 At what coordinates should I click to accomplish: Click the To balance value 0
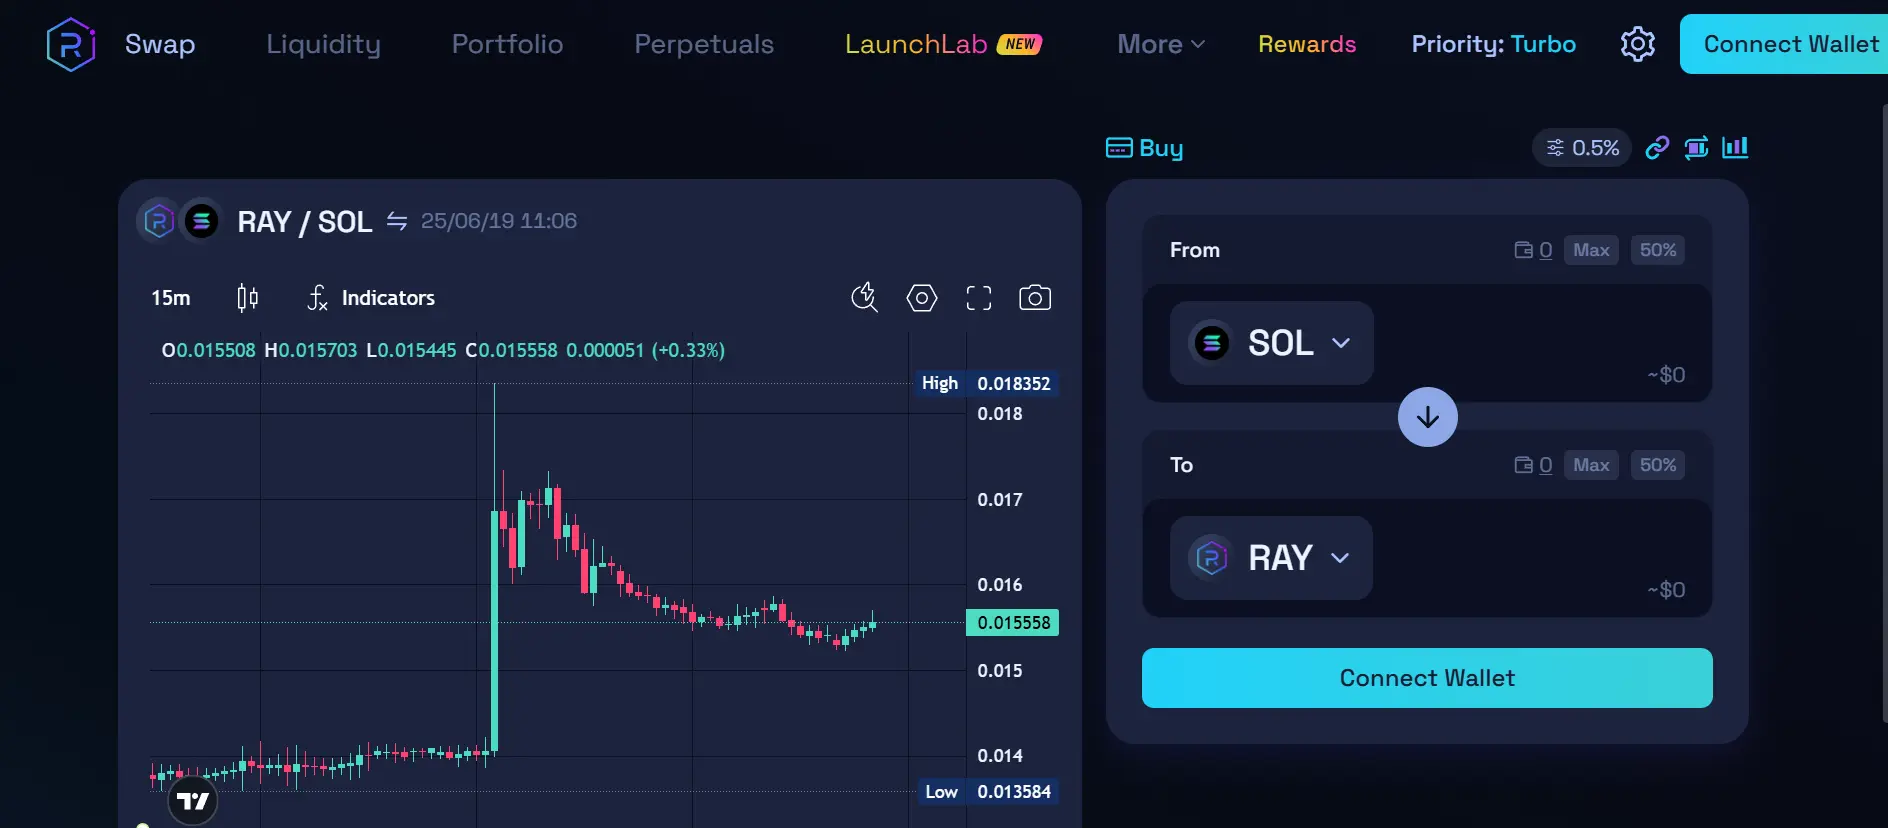(x=1546, y=465)
